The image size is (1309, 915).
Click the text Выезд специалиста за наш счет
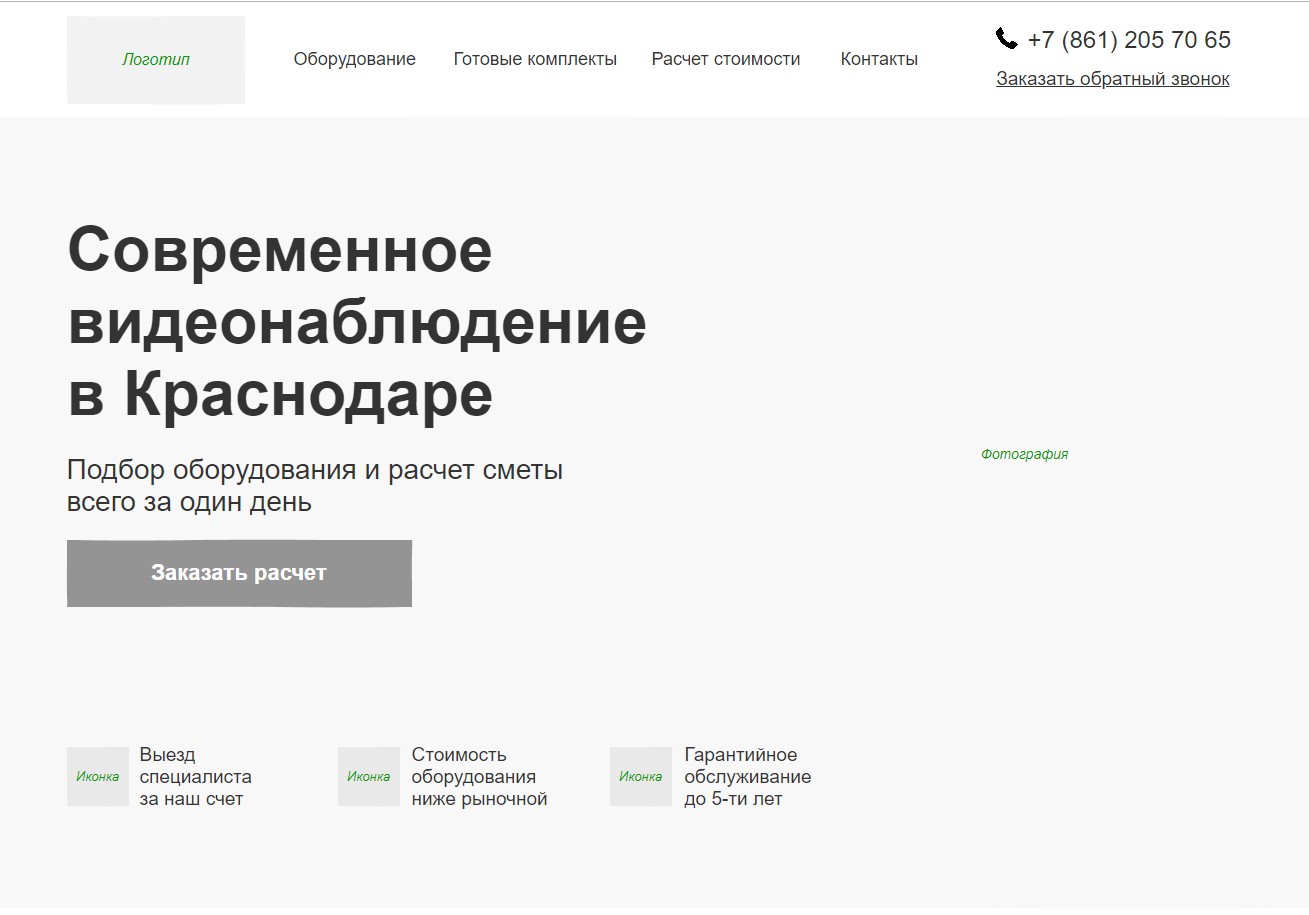point(196,777)
